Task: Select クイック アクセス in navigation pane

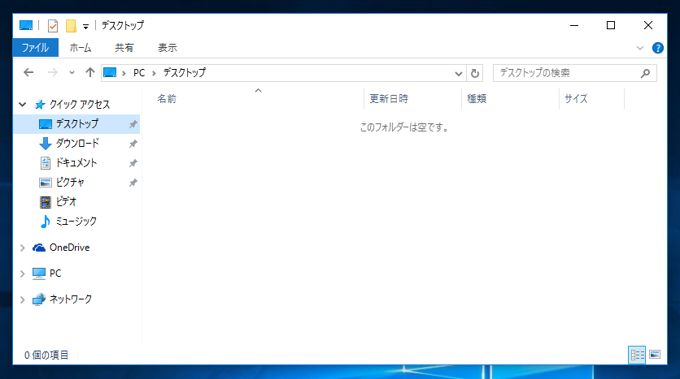Action: tap(79, 105)
